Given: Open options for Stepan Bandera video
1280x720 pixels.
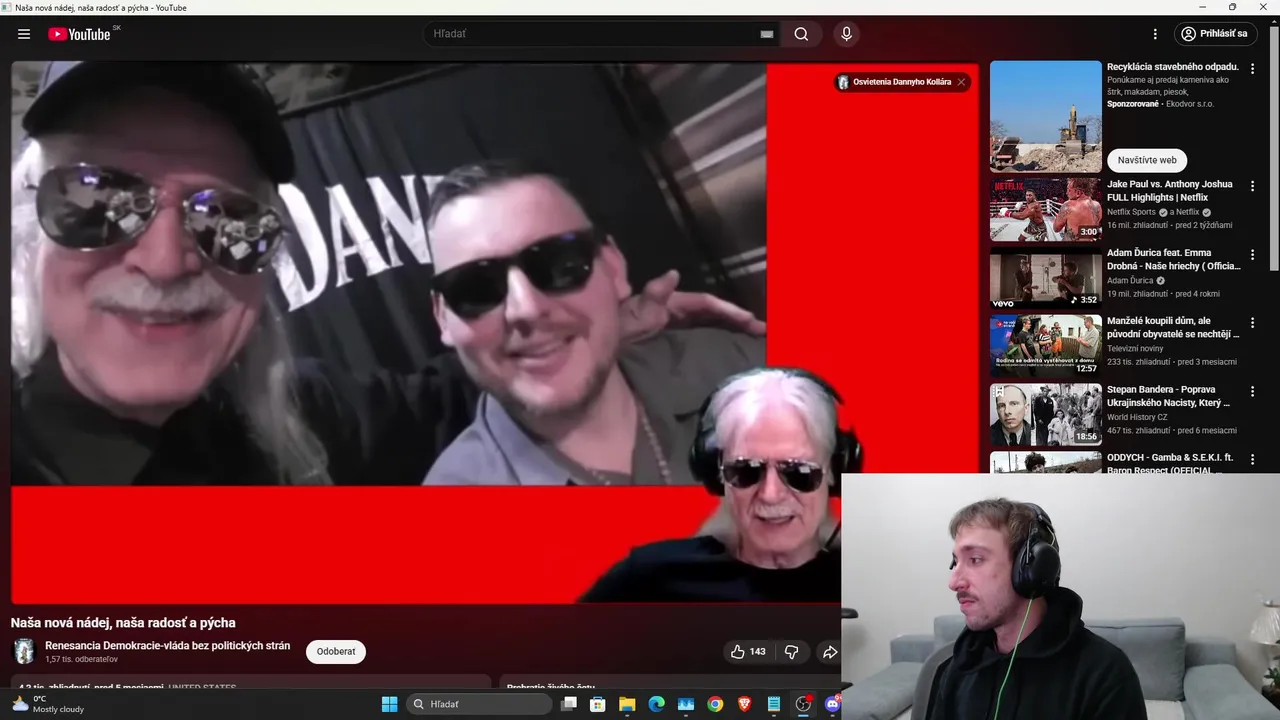Looking at the screenshot, I should [1252, 391].
